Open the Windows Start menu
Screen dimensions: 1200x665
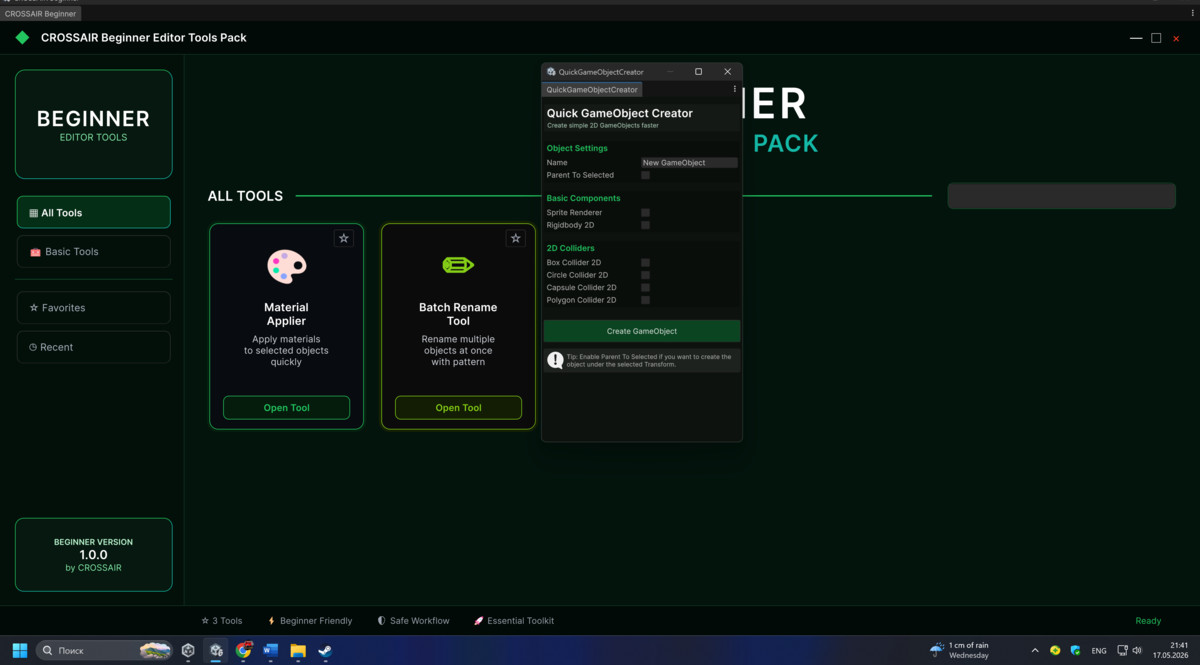[19, 650]
